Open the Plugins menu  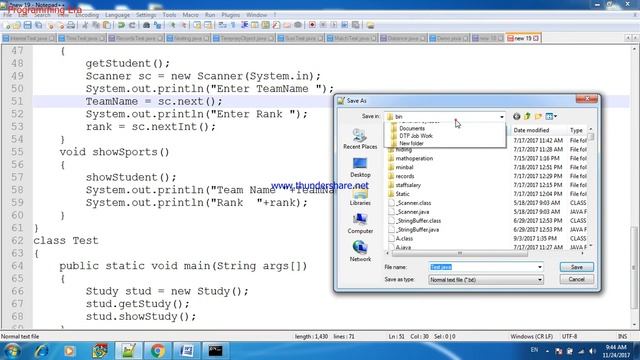point(231,15)
